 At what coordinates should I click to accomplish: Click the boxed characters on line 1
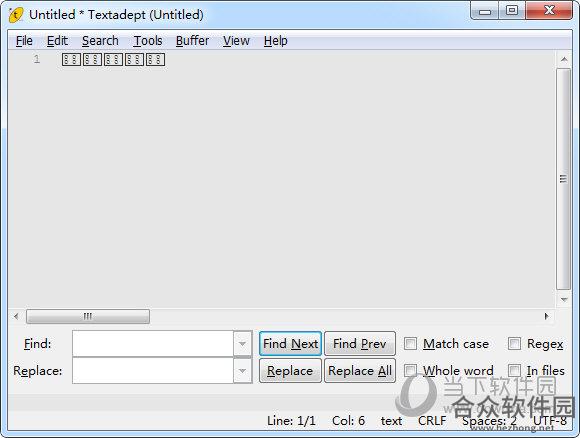(x=113, y=60)
